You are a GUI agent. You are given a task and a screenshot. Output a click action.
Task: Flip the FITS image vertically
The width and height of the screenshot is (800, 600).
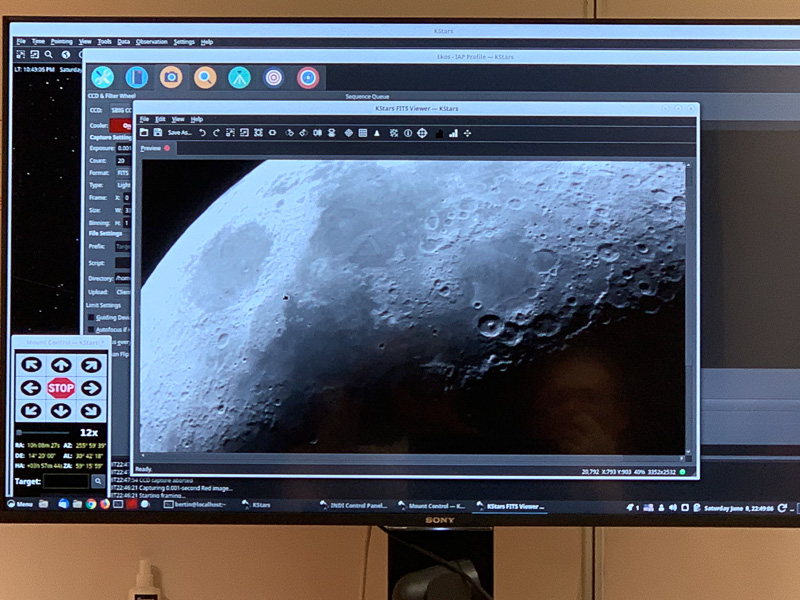(x=332, y=133)
